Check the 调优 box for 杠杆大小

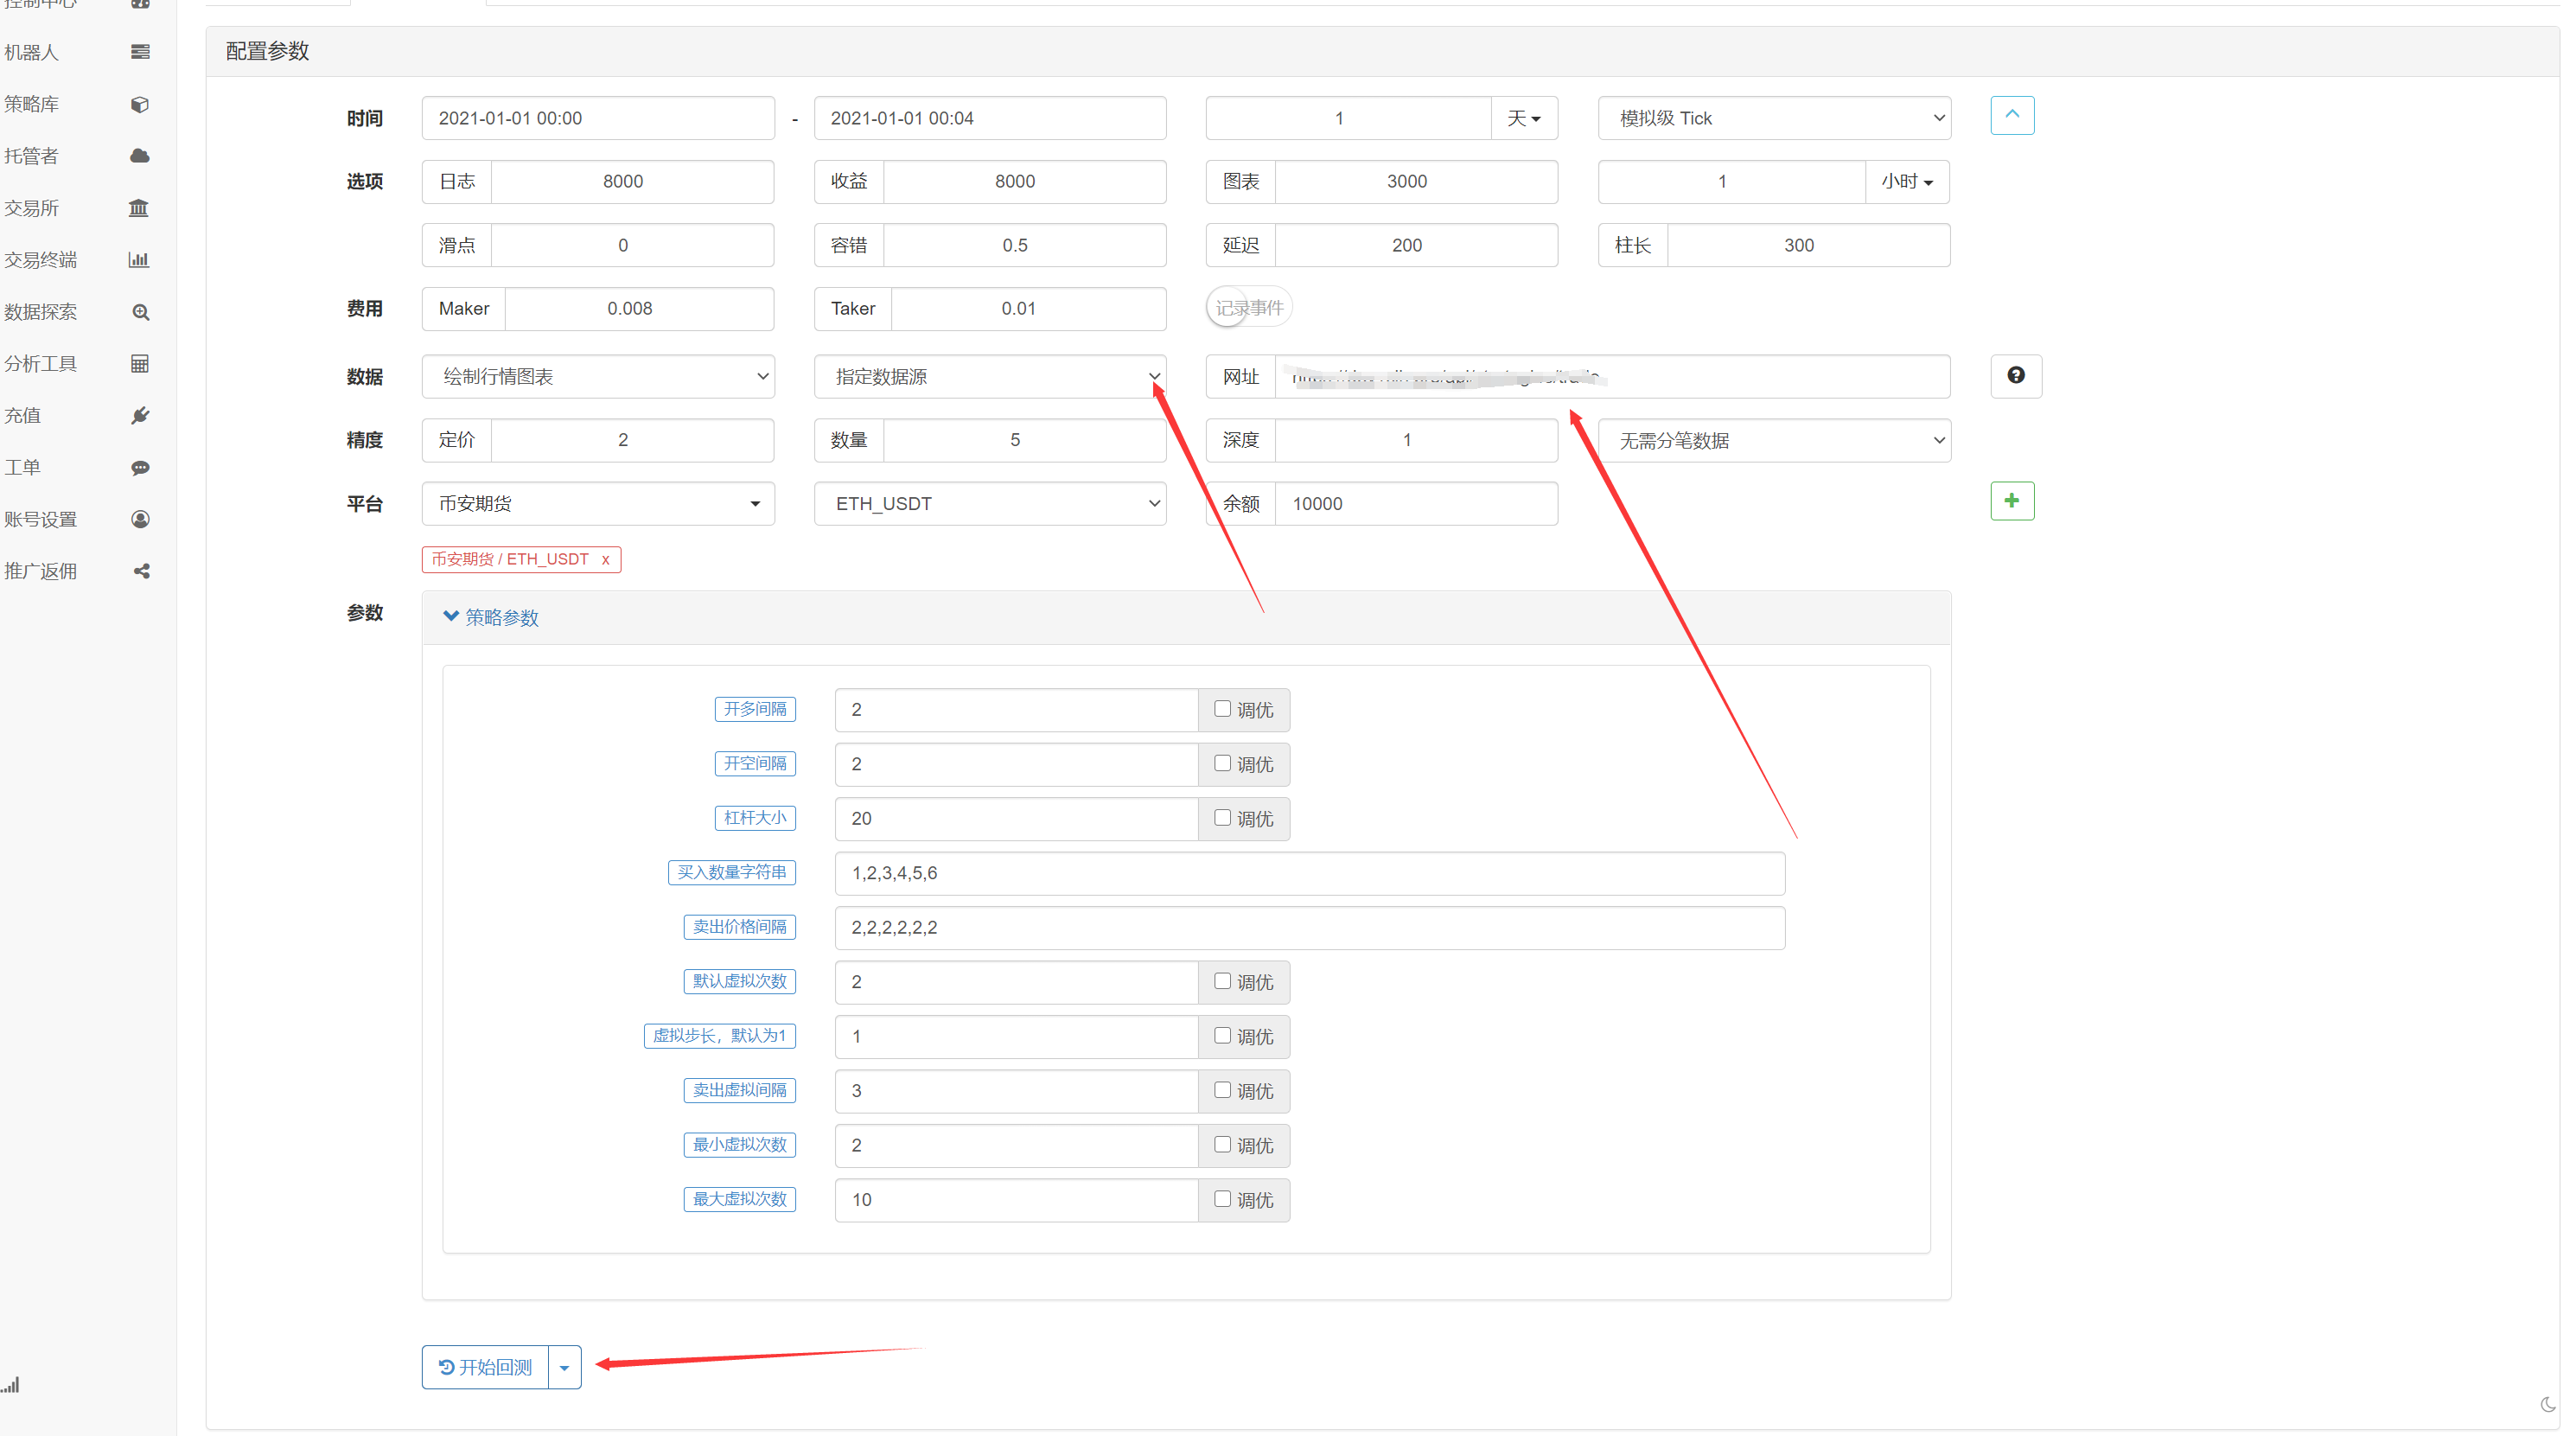pyautogui.click(x=1222, y=818)
